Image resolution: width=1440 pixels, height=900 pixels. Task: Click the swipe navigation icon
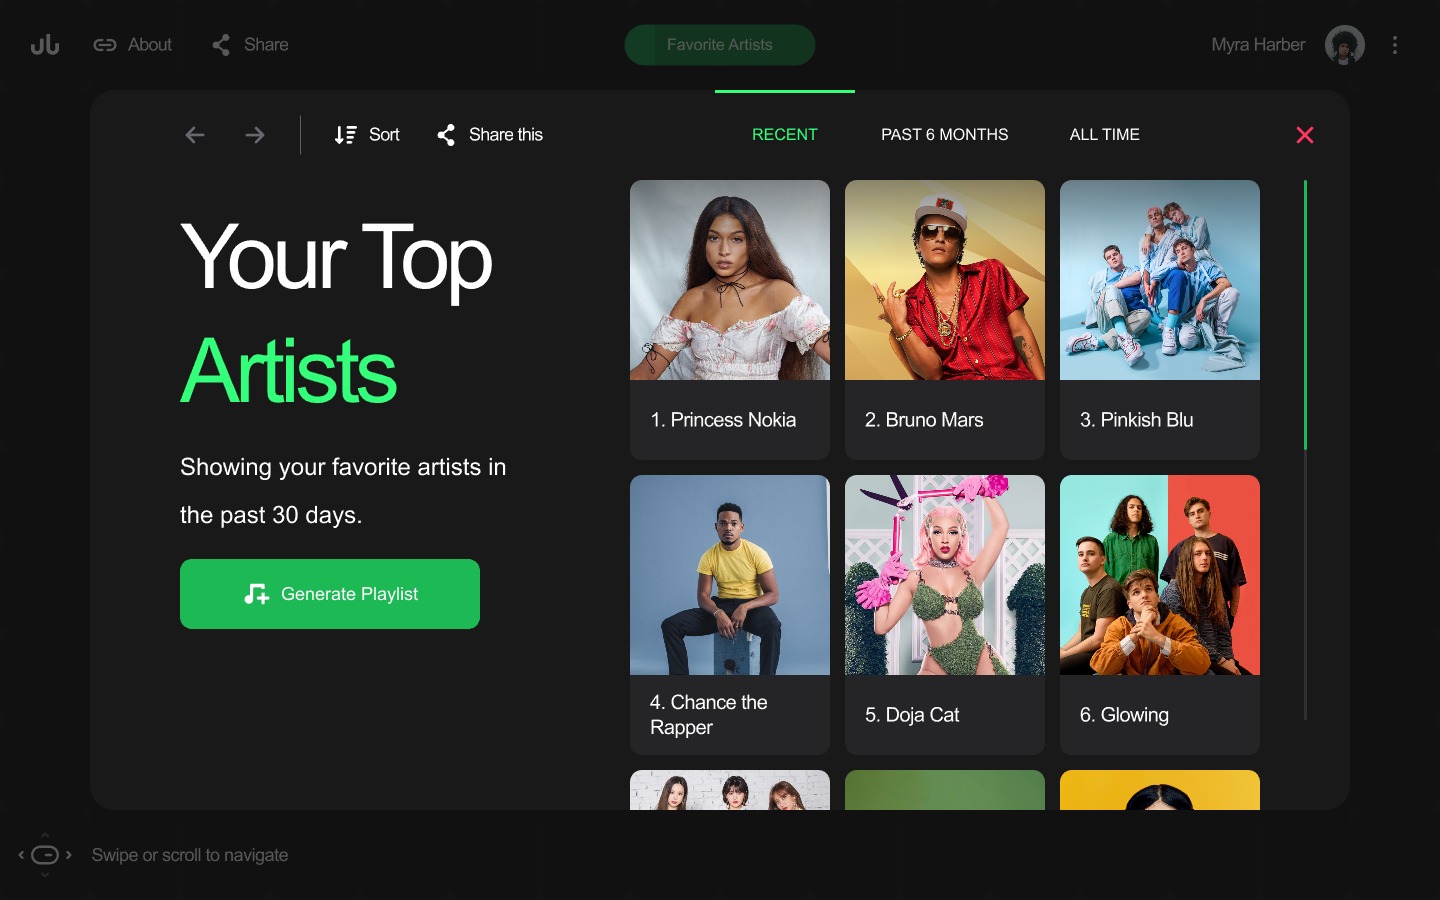pyautogui.click(x=45, y=855)
